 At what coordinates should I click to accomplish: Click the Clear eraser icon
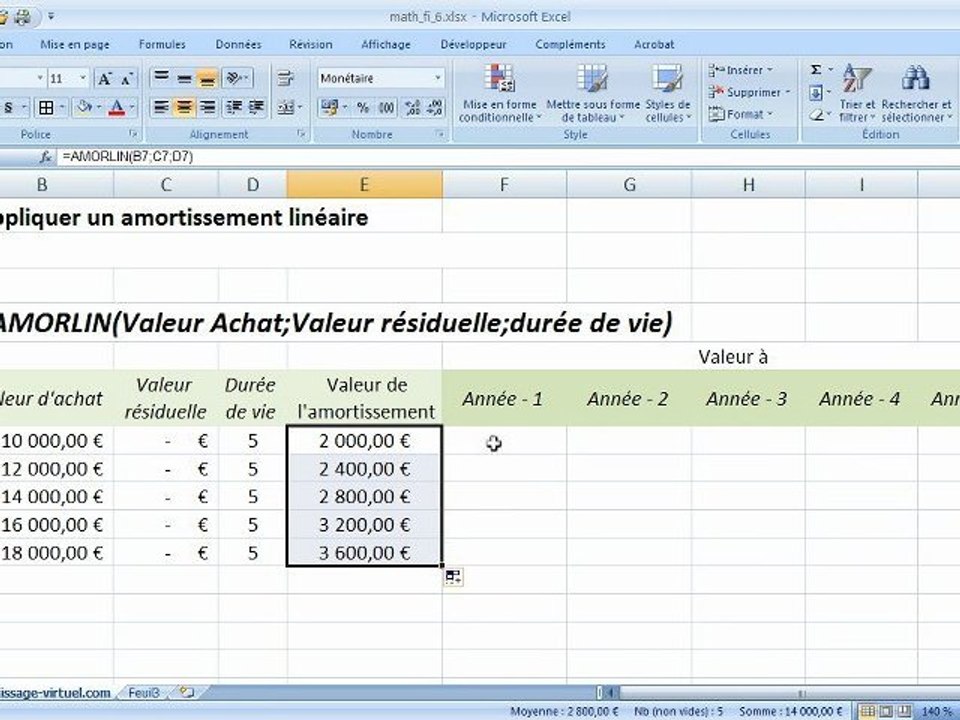[x=816, y=115]
